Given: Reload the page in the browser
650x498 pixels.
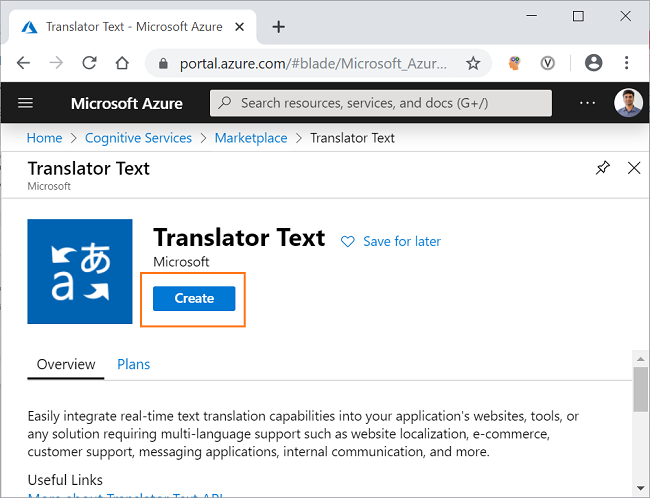Looking at the screenshot, I should (x=89, y=63).
